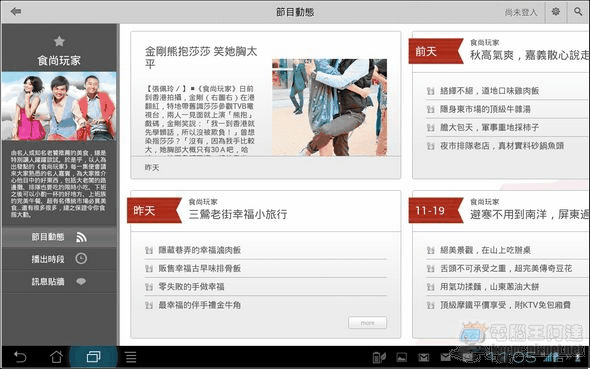The height and width of the screenshot is (369, 590).
Task: Select 訊息貼牆 sidebar tab
Action: tap(59, 281)
